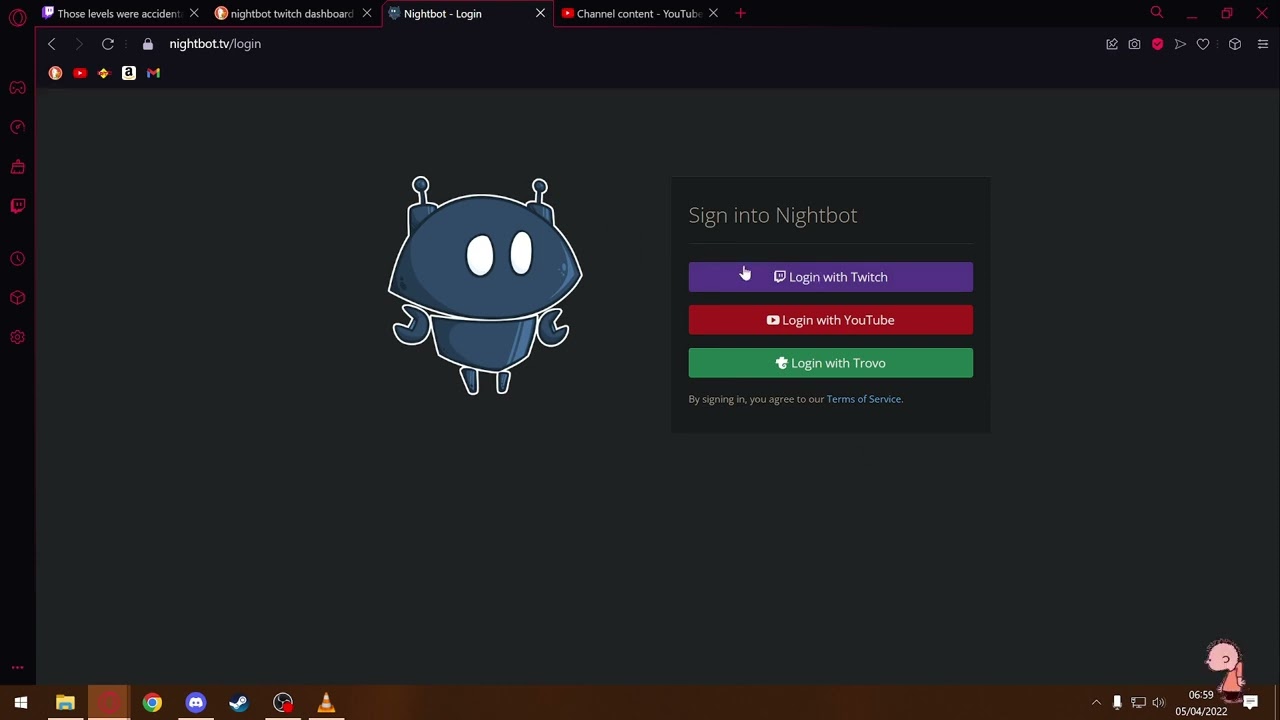Open Easy Setup sliders icon
The width and height of the screenshot is (1280, 720).
tap(1262, 44)
